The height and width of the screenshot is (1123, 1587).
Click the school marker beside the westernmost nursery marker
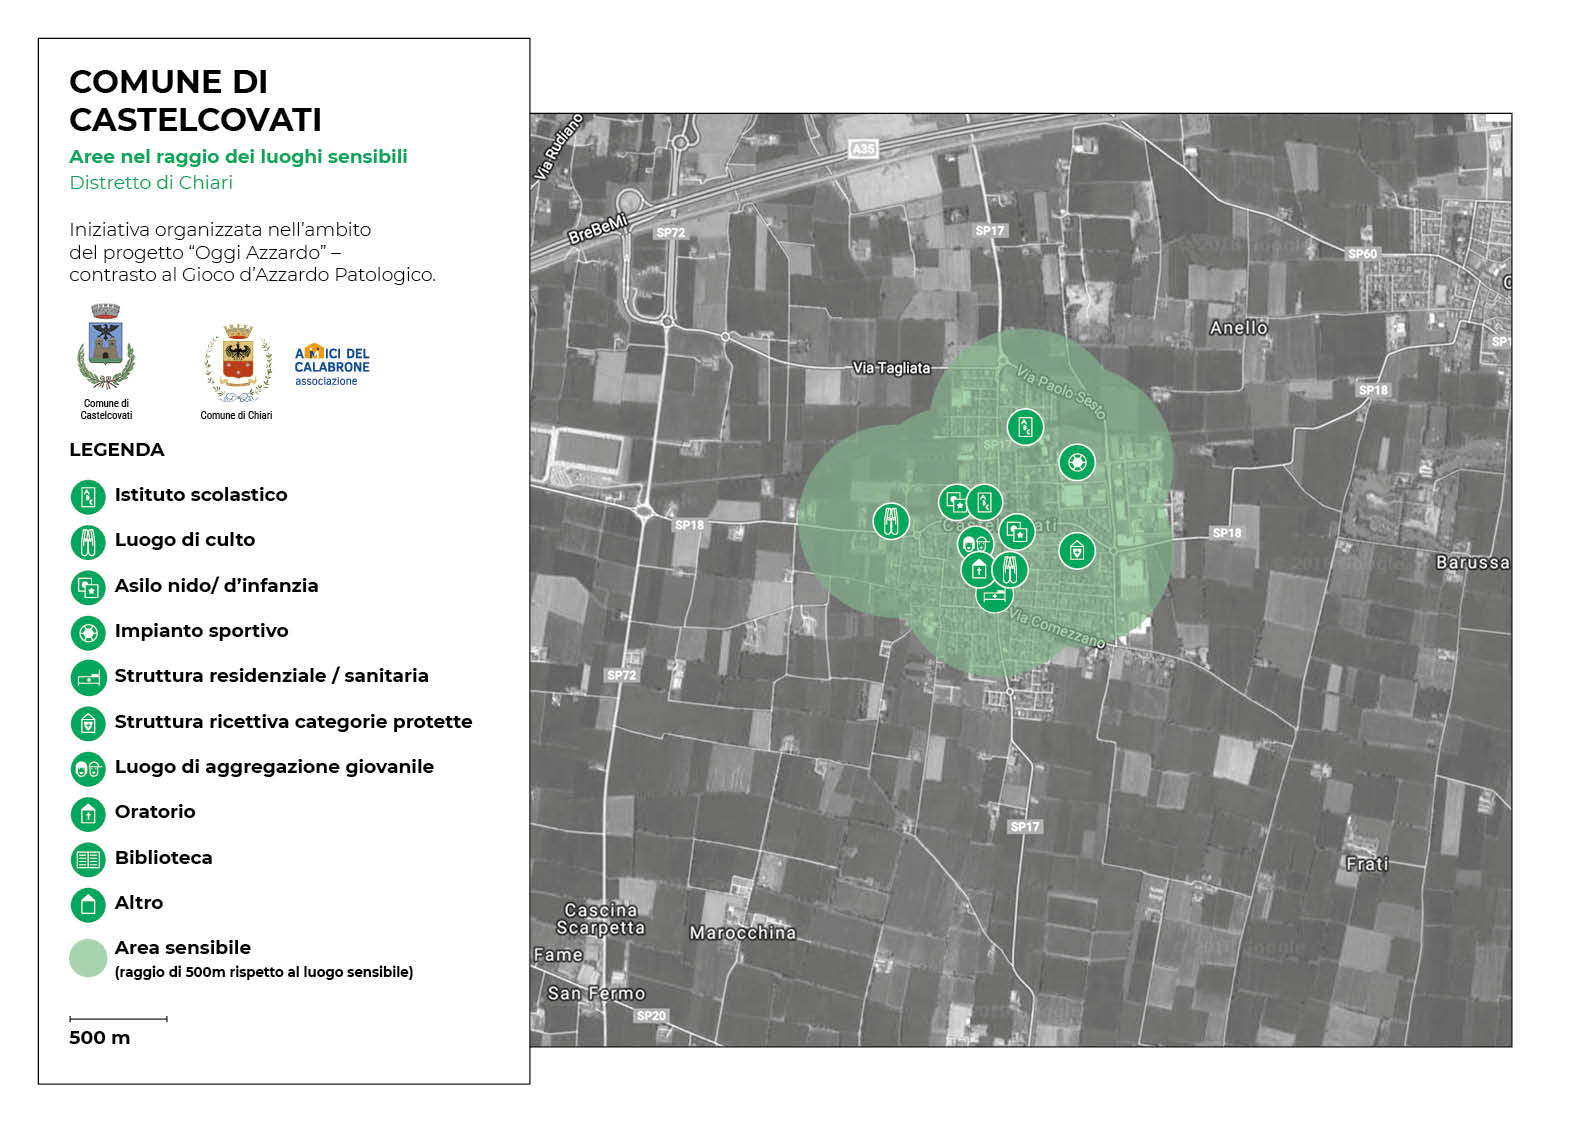click(985, 502)
